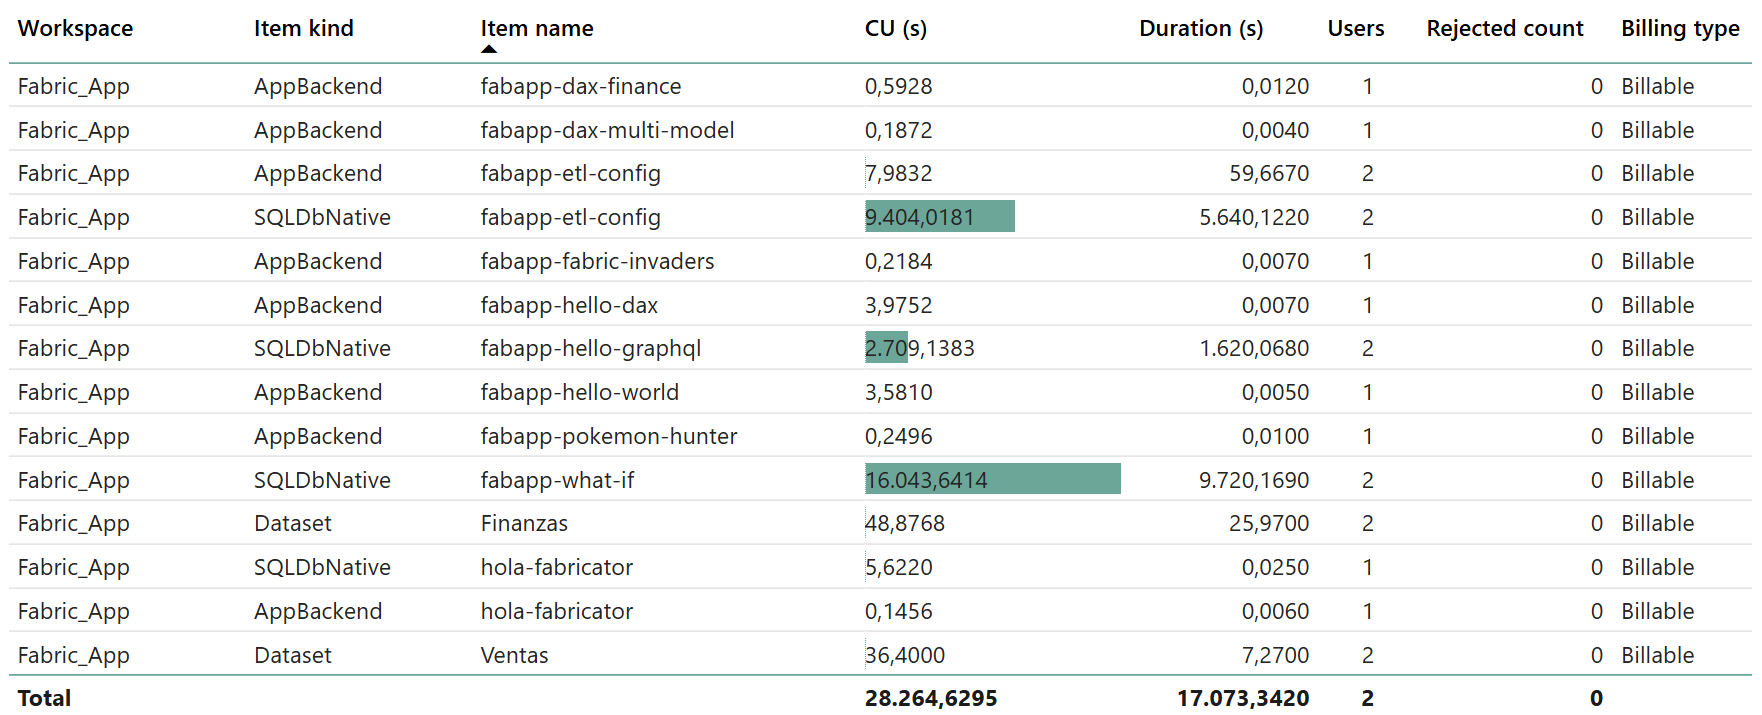Image resolution: width=1762 pixels, height=715 pixels.
Task: Select the fabapp-dax-multi-model item name
Action: tap(607, 130)
